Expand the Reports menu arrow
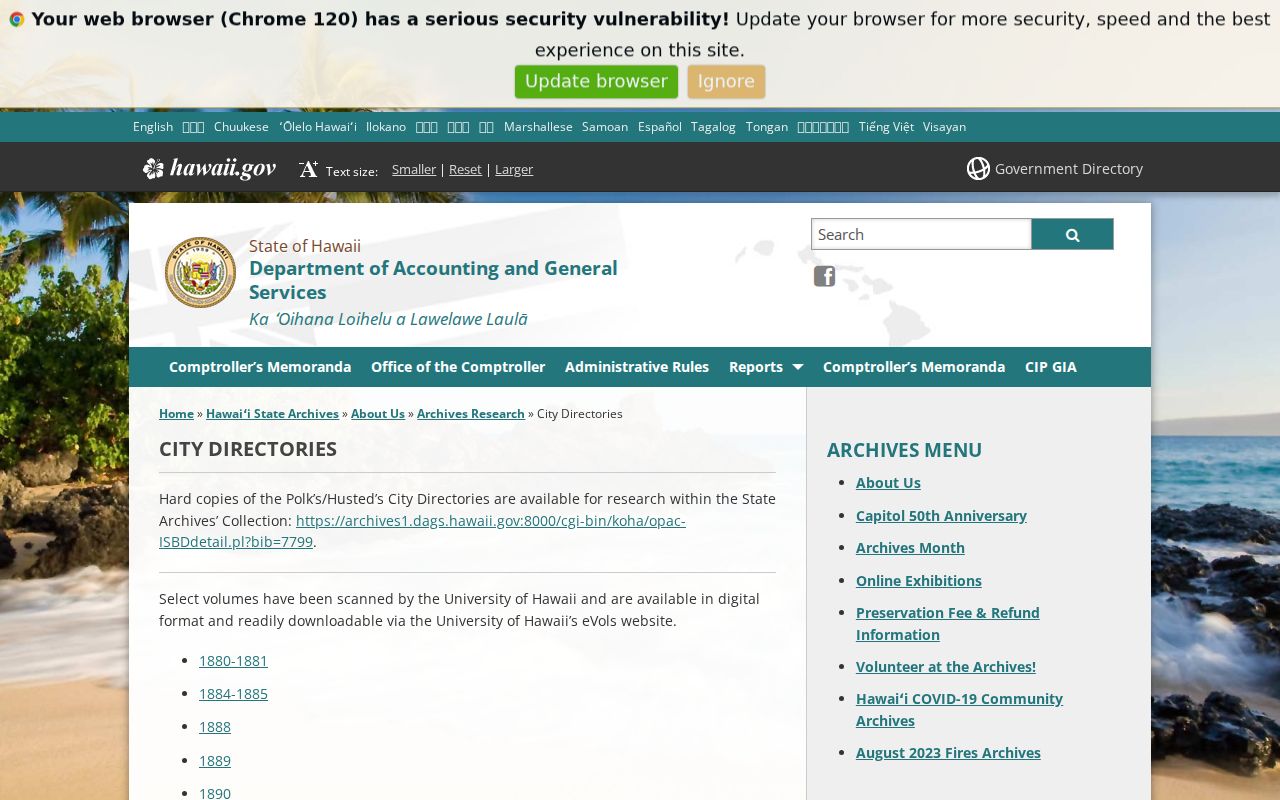1280x800 pixels. tap(797, 367)
